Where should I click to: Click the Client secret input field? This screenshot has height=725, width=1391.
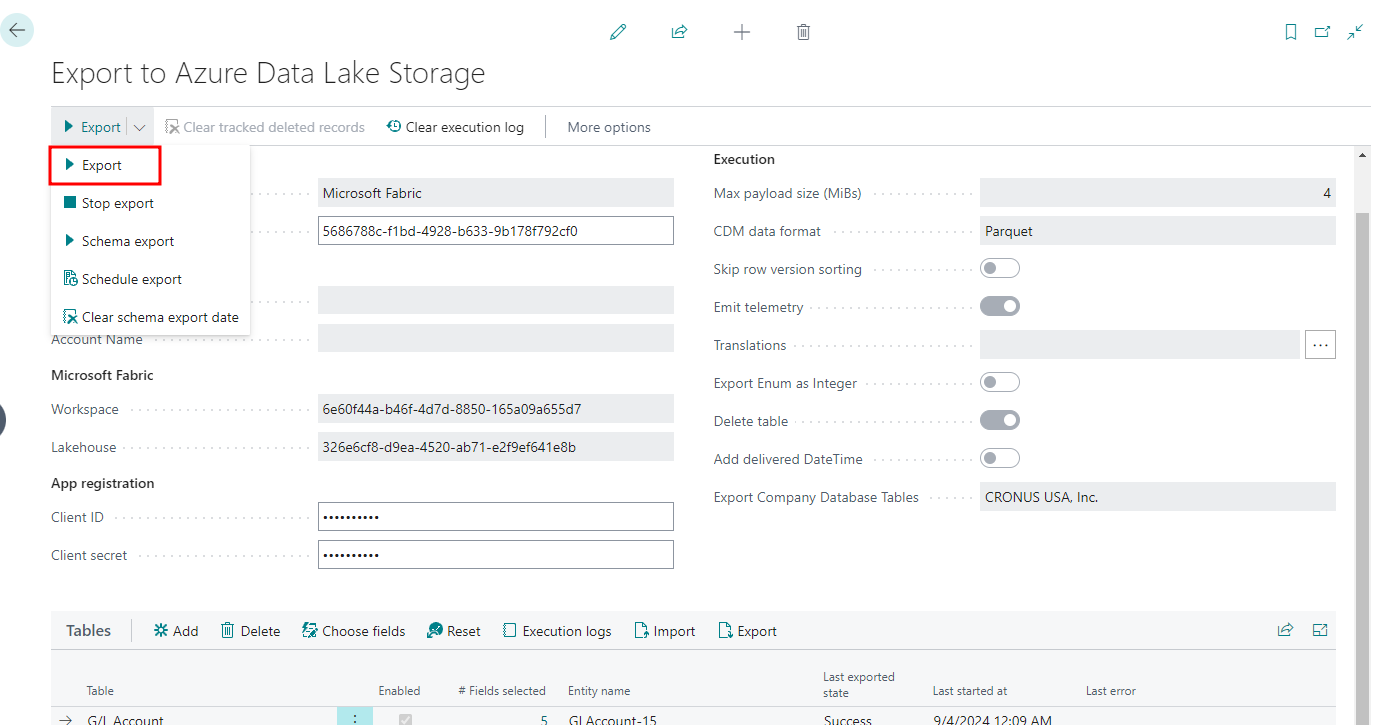(496, 555)
